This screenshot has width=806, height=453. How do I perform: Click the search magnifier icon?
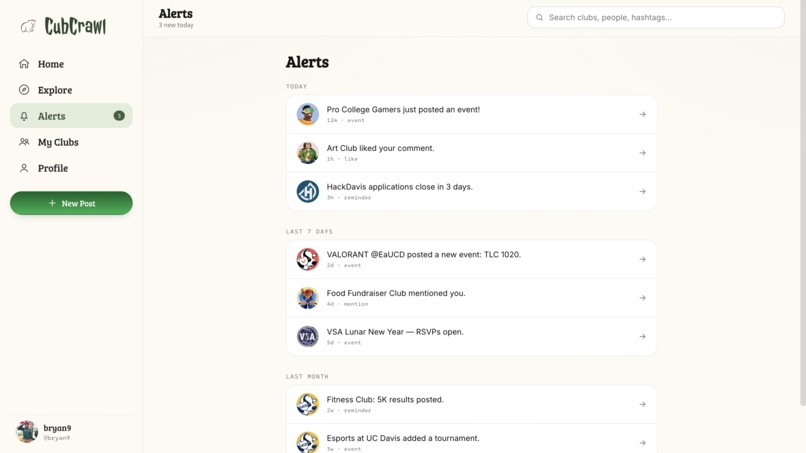click(539, 17)
